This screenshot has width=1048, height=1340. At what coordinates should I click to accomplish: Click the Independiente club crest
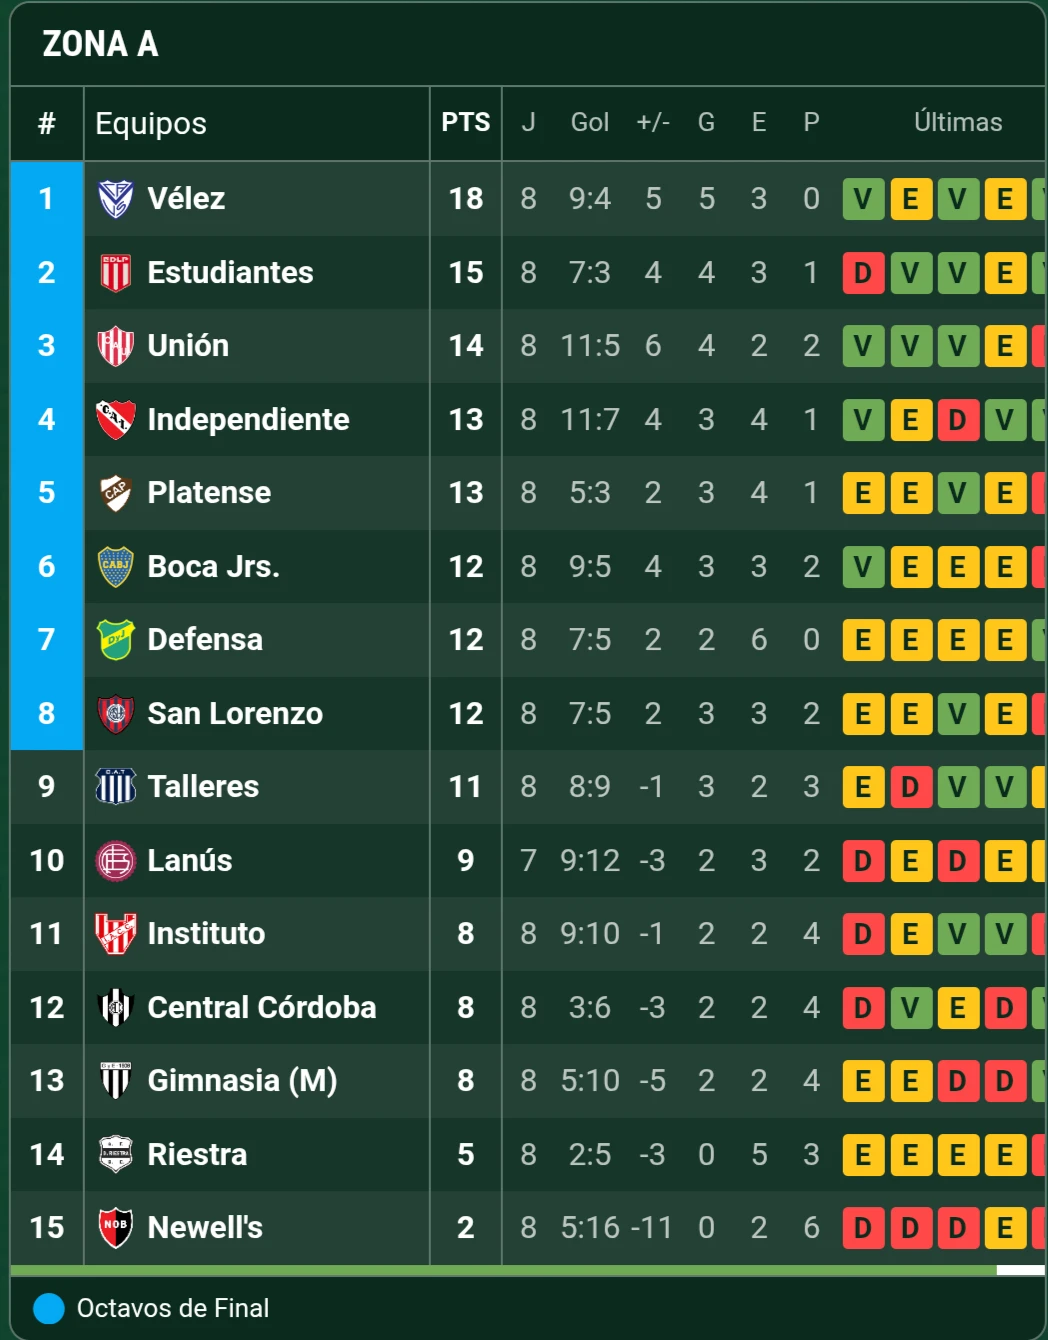[x=115, y=420]
